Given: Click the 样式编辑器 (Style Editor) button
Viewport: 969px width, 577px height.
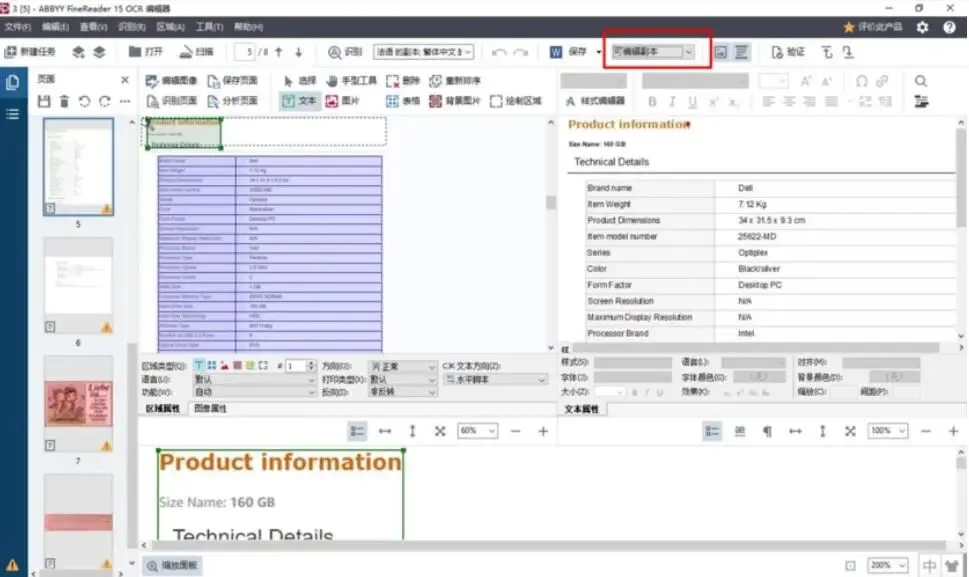Looking at the screenshot, I should pos(596,101).
